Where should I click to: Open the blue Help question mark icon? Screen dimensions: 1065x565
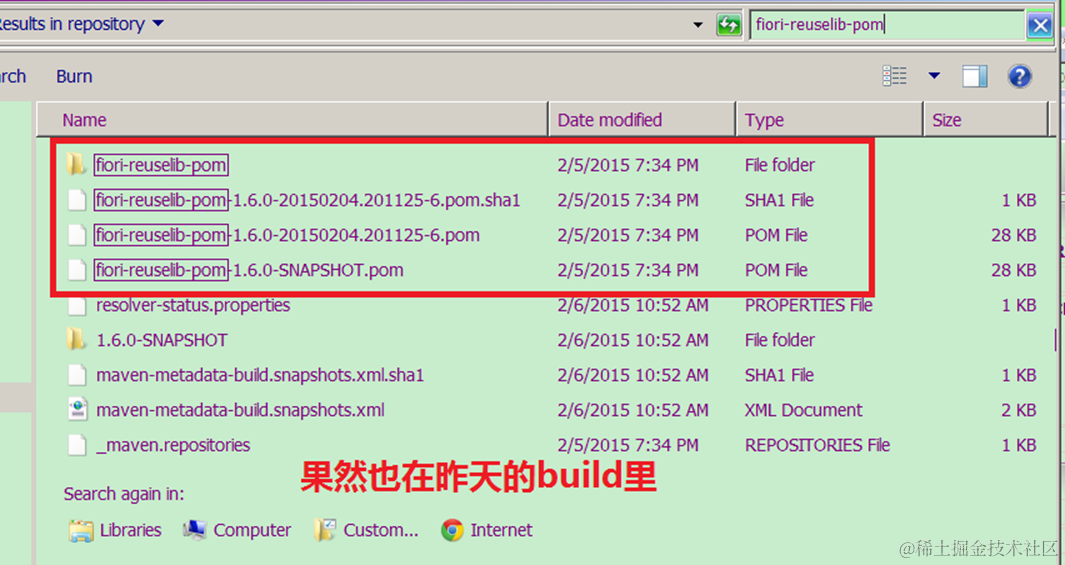1019,76
